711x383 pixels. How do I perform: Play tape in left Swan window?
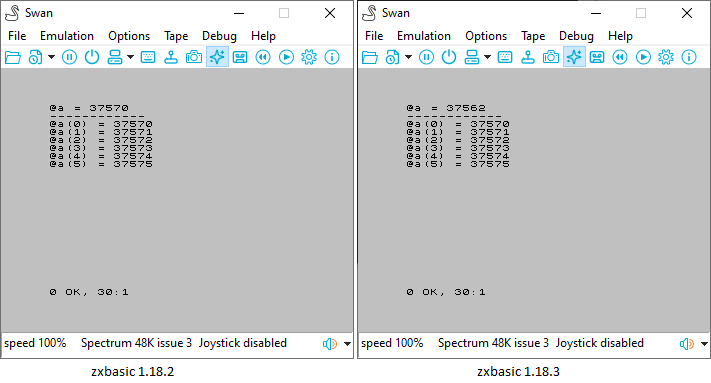coord(286,57)
